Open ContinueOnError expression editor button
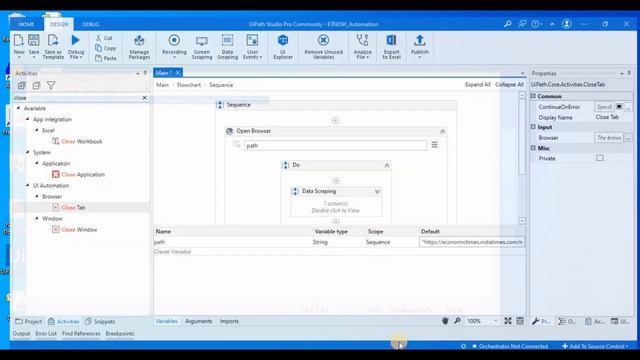The image size is (640, 360). [x=628, y=107]
